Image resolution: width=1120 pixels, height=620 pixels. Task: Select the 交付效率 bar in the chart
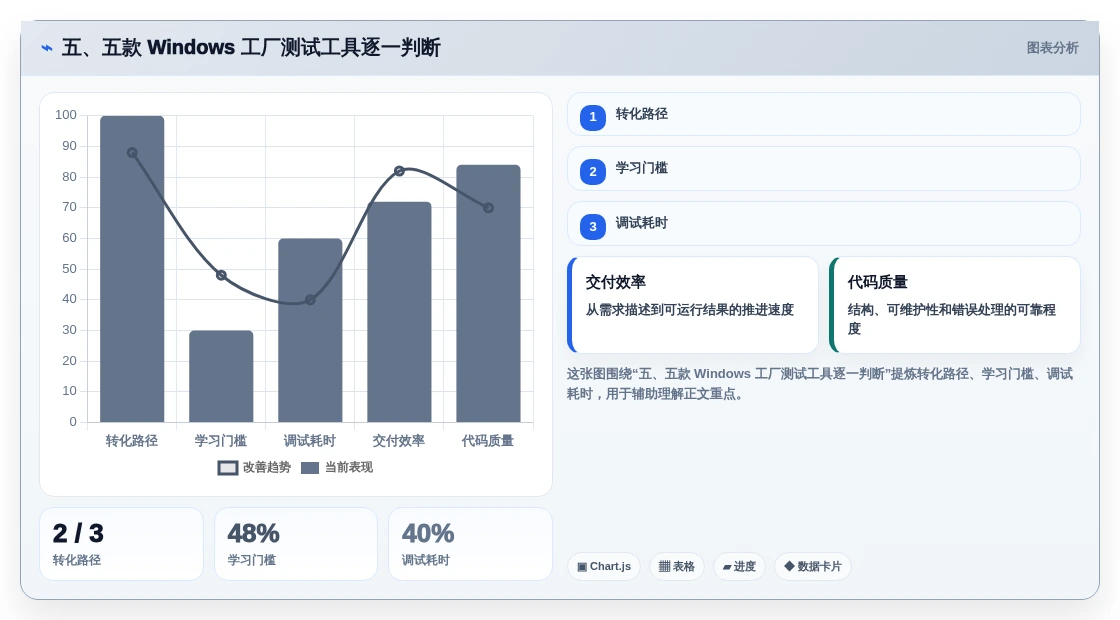(x=399, y=312)
